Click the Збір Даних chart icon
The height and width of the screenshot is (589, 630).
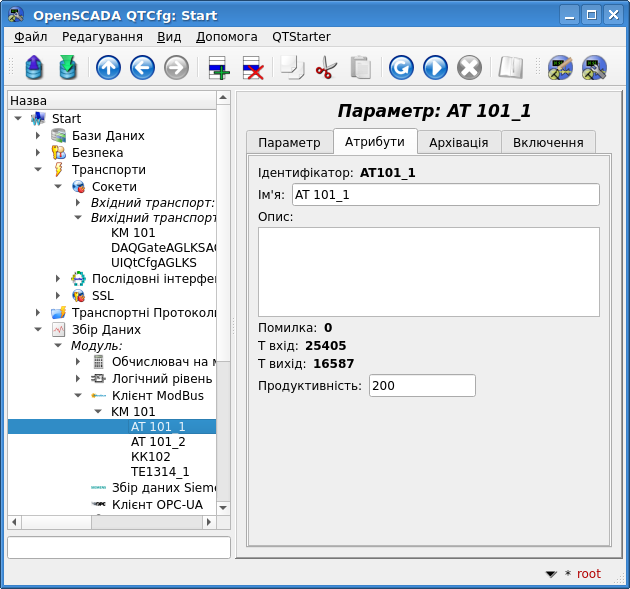[x=59, y=329]
